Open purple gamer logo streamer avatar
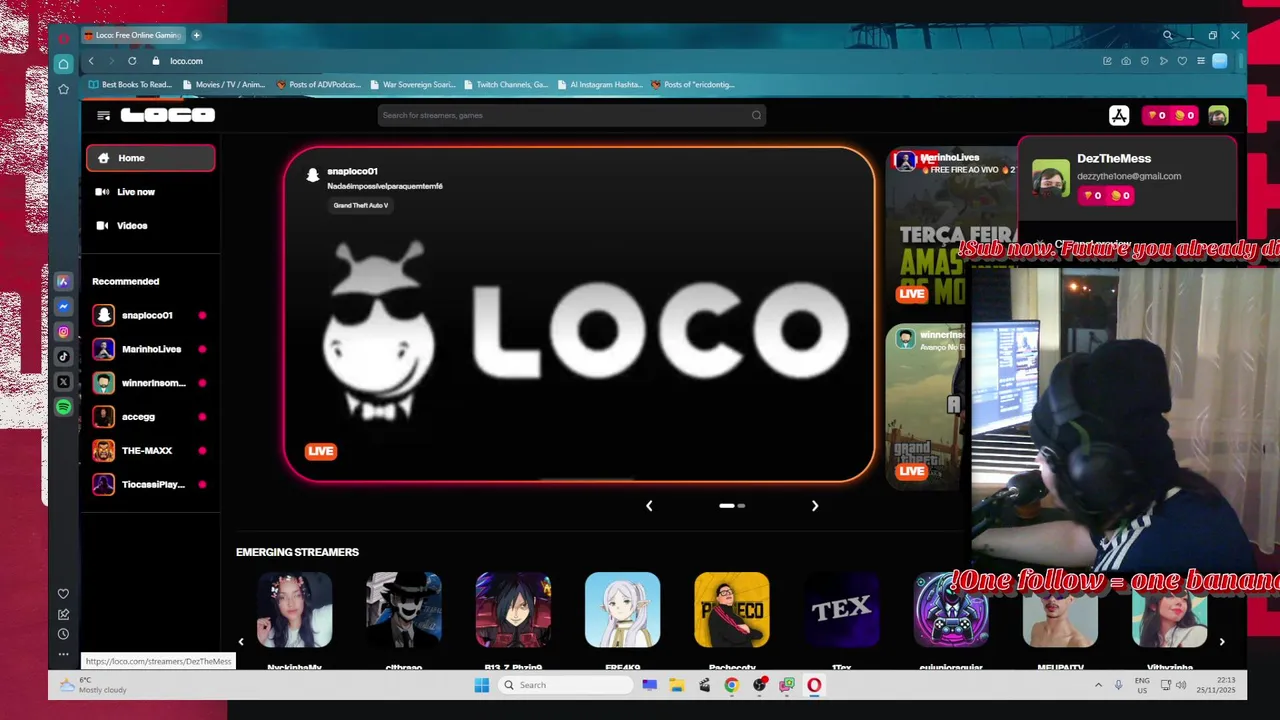The height and width of the screenshot is (720, 1280). tap(951, 610)
